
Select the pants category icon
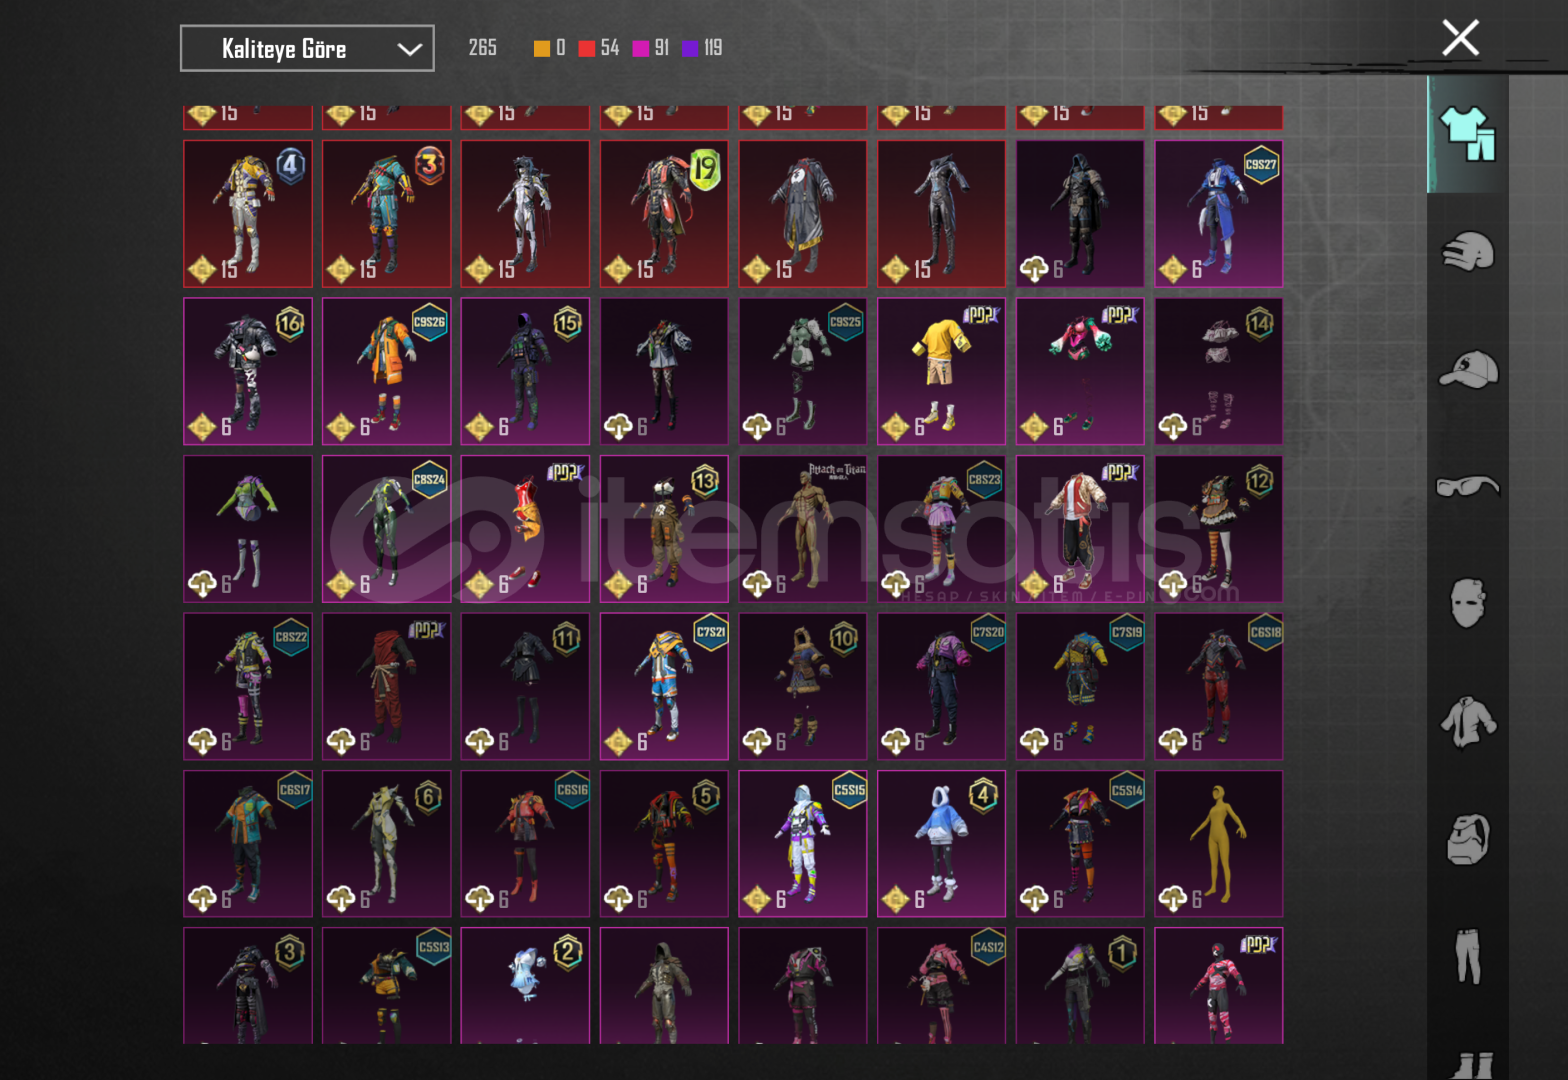click(x=1467, y=956)
